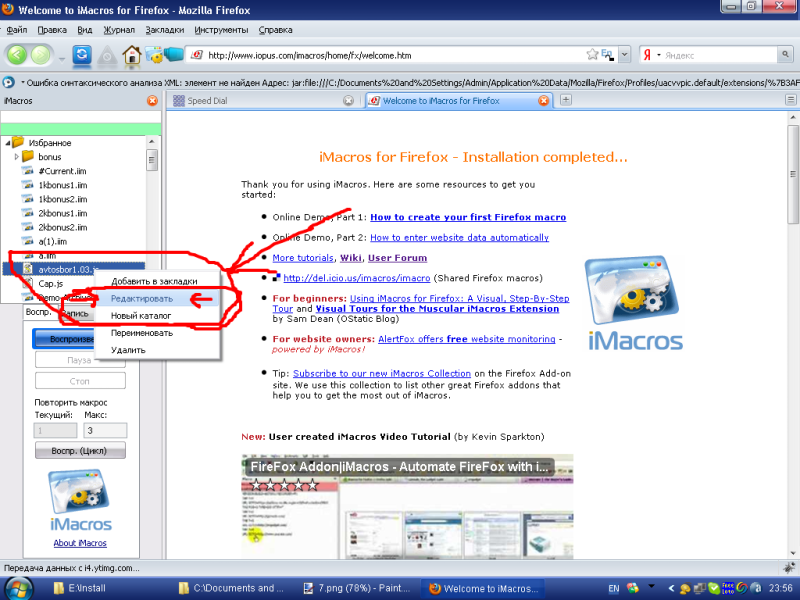Open the address bar history dropdown
The width and height of the screenshot is (800, 600).
(x=624, y=55)
